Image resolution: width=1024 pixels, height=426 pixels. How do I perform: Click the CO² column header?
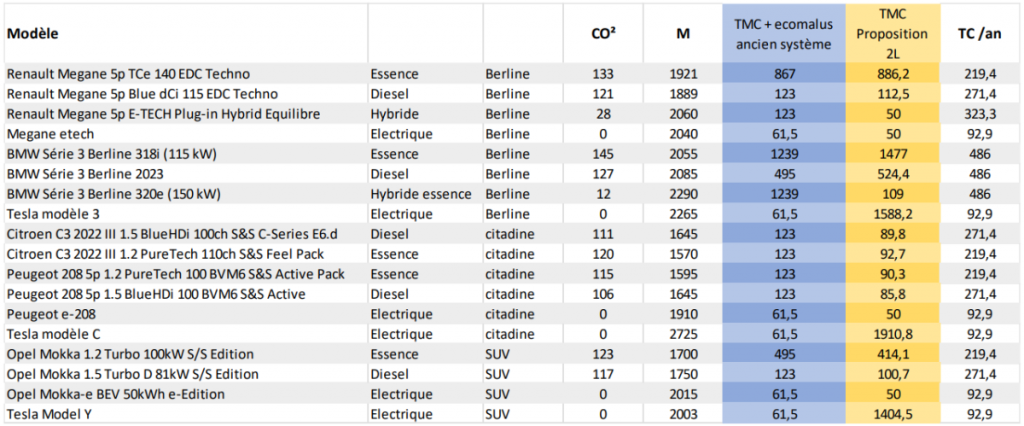[603, 34]
